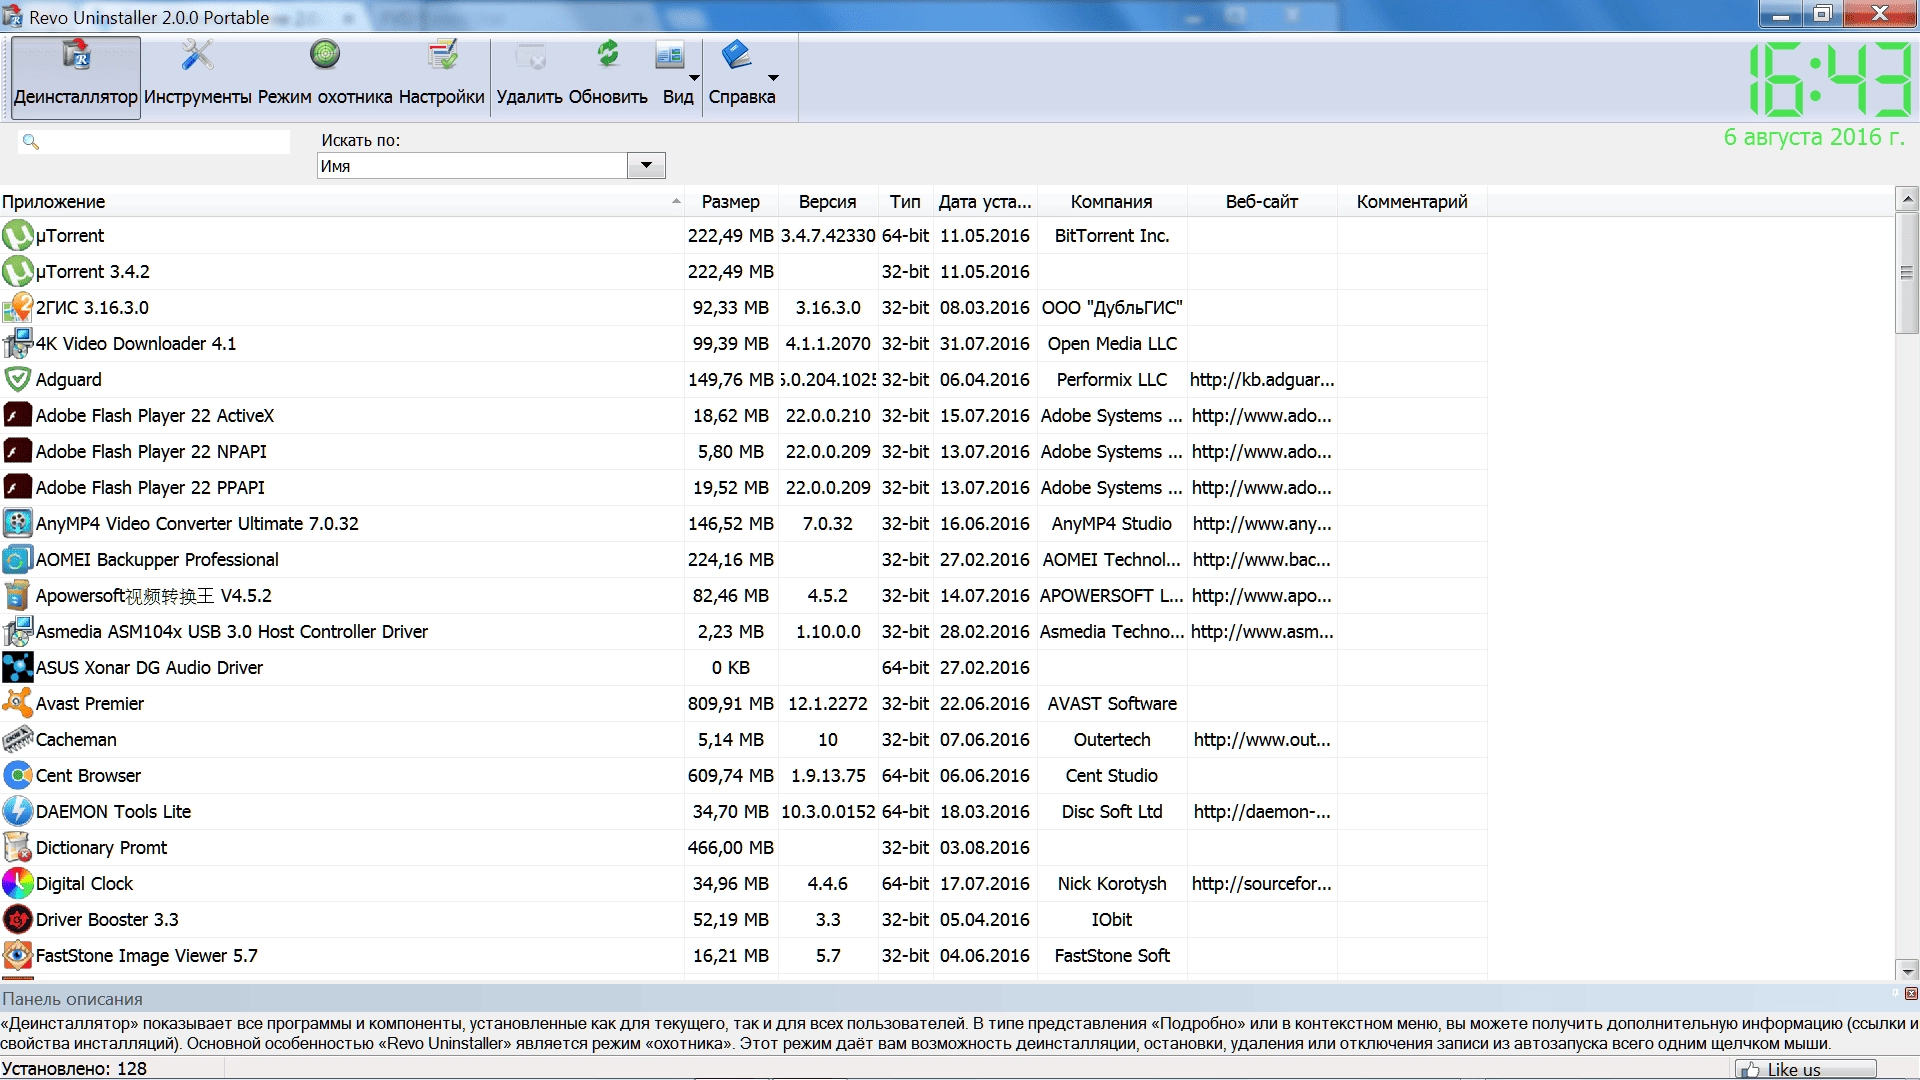Click the 'Установлено: 128' status text
Screen dimensions: 1920x1080
[x=74, y=1069]
